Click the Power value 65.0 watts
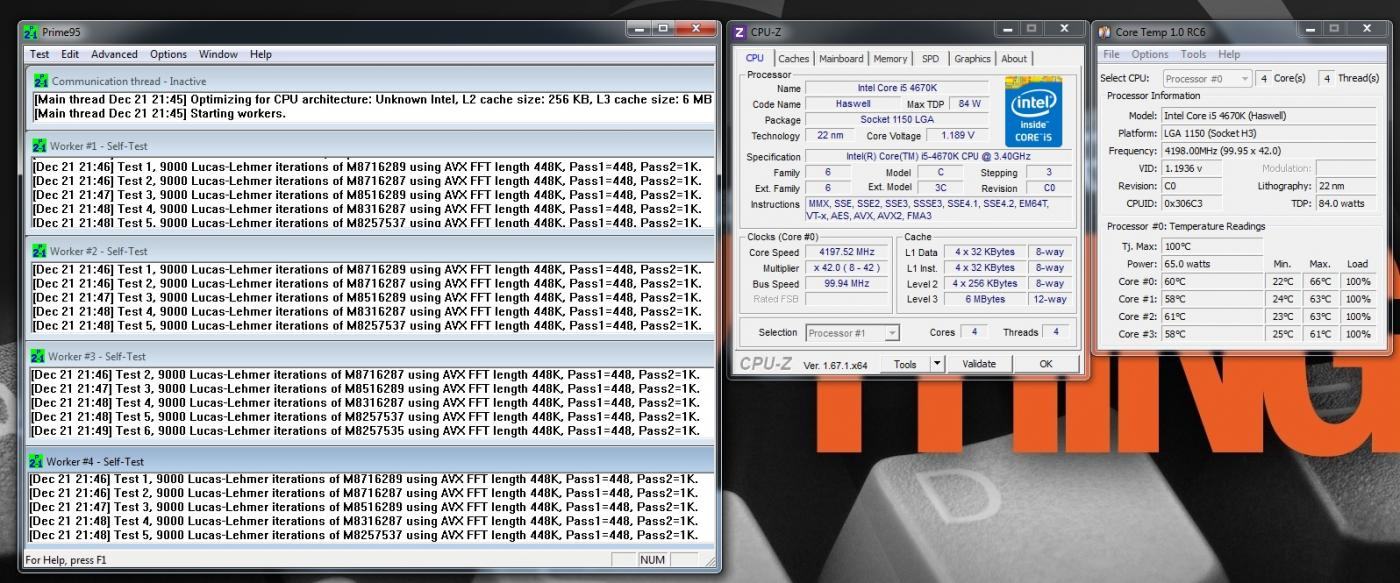The image size is (1400, 583). (x=1212, y=263)
